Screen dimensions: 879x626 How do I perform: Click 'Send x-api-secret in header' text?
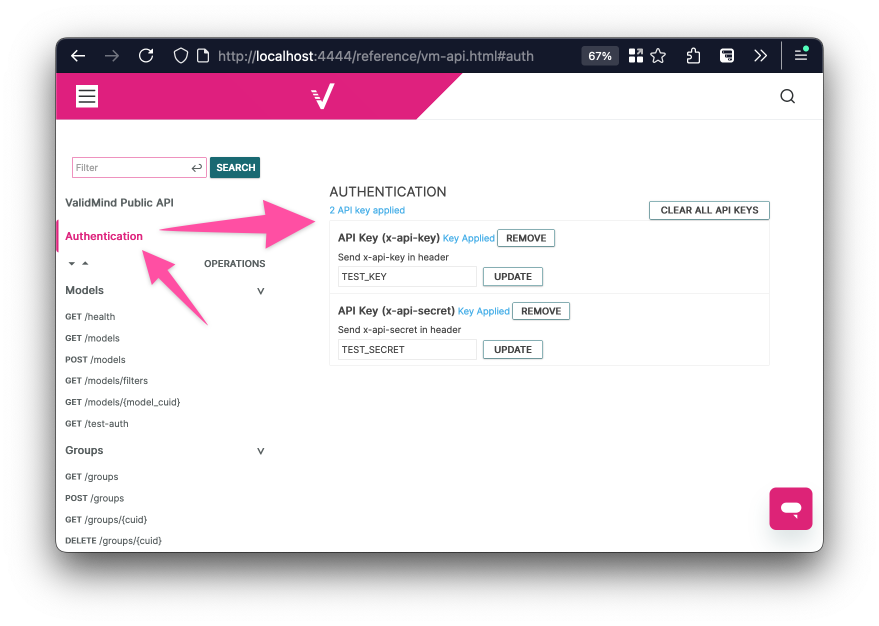click(x=400, y=330)
